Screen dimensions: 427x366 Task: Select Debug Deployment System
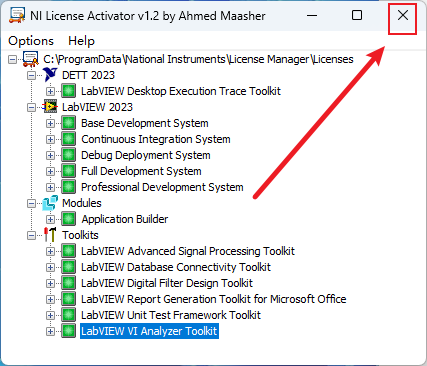[x=146, y=155]
